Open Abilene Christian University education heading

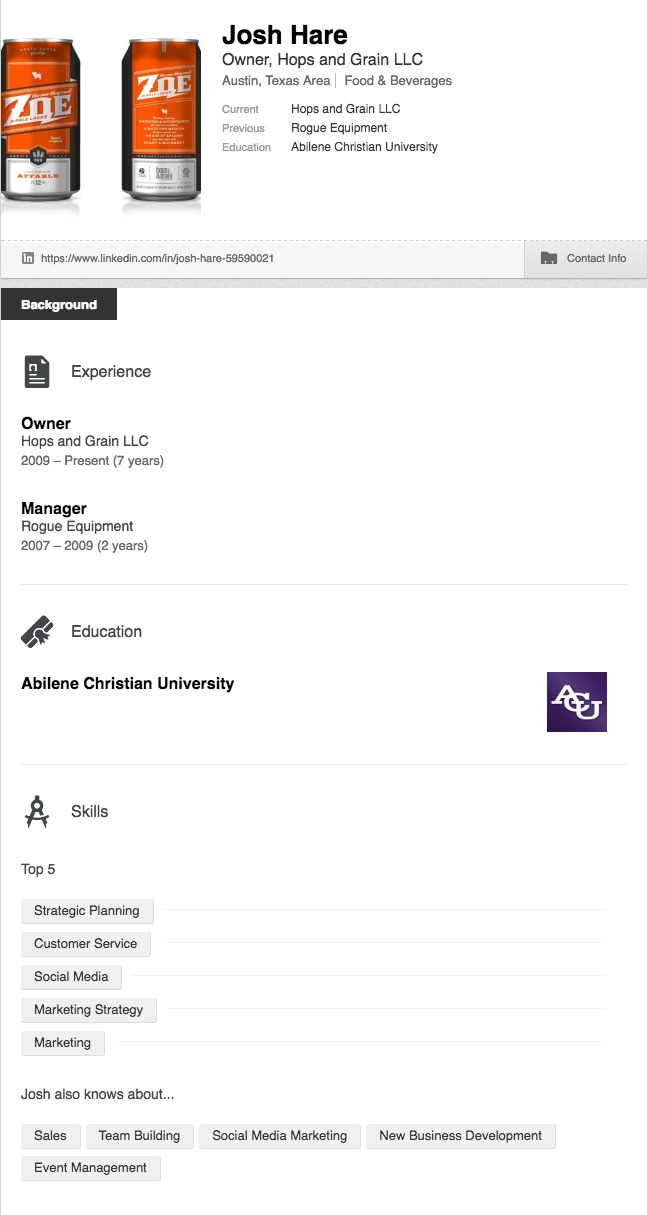click(x=127, y=684)
